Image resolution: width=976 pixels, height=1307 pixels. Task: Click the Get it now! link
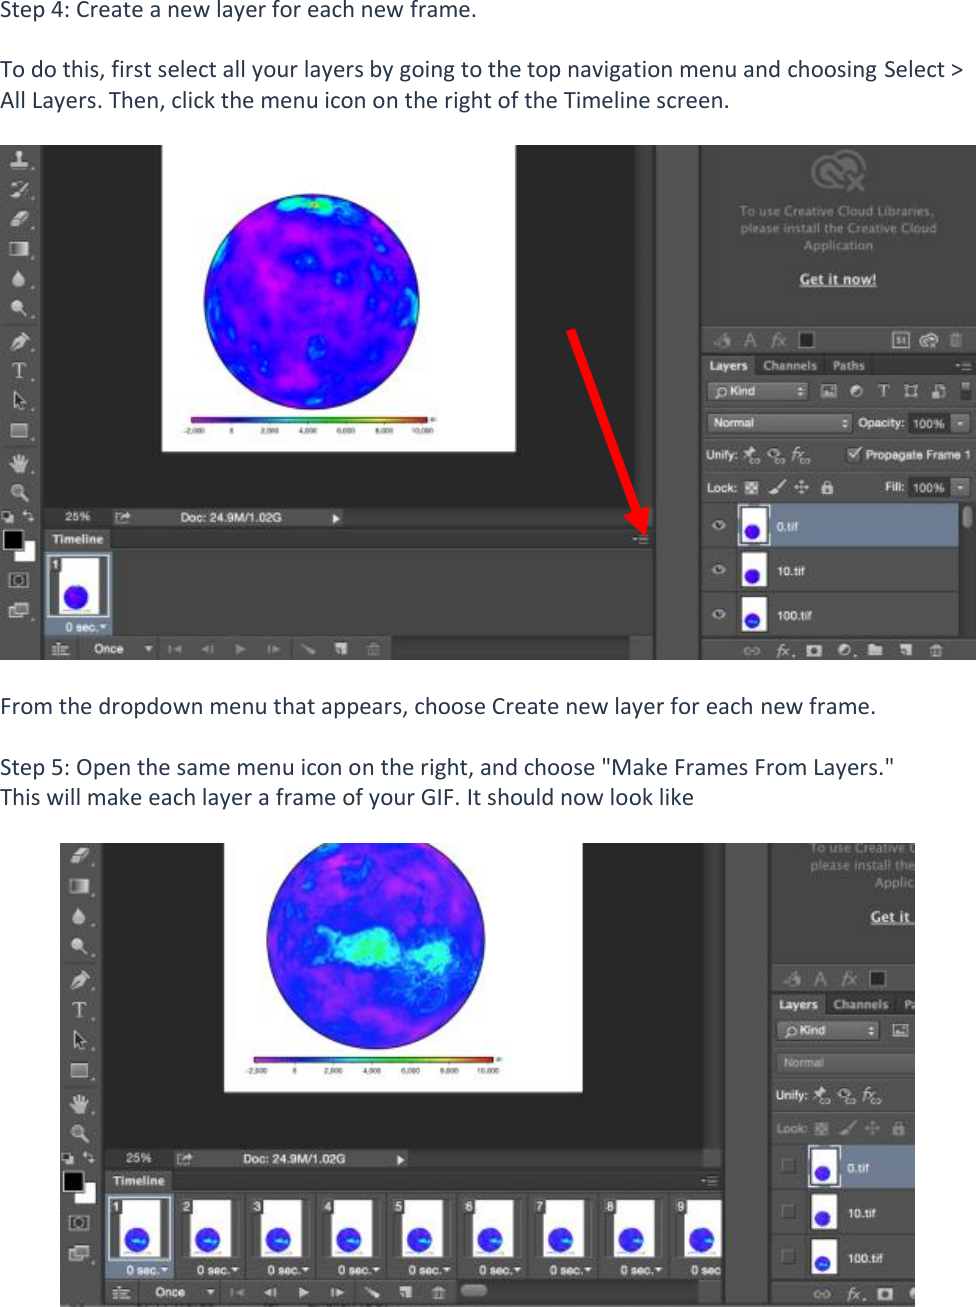point(837,279)
